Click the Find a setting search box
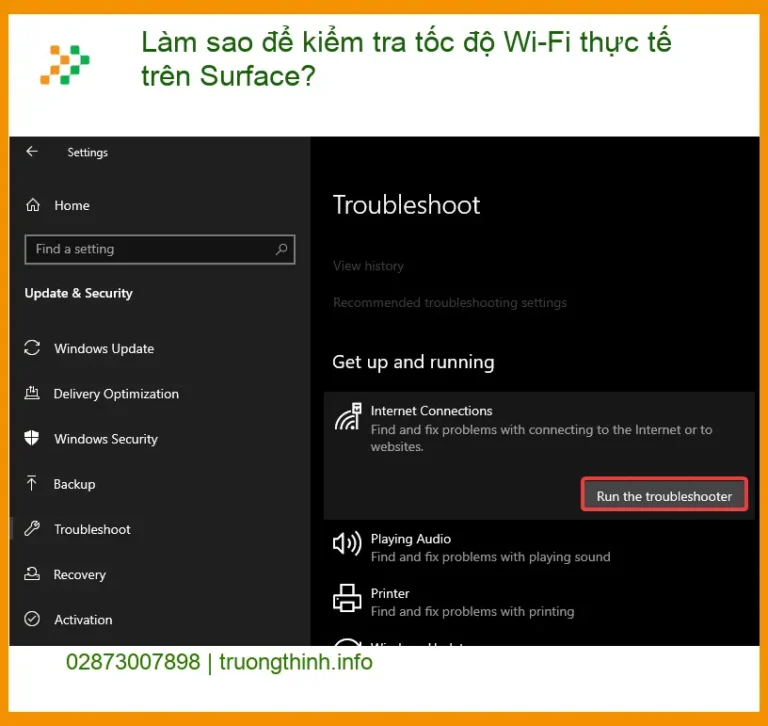768x726 pixels. (160, 249)
